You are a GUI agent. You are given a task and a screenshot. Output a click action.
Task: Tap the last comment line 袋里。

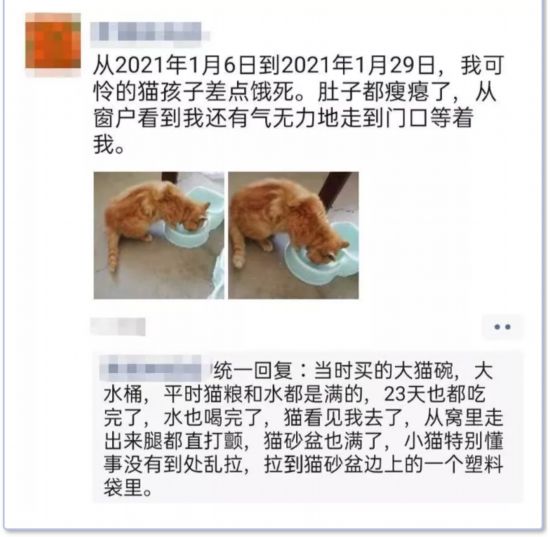[128, 488]
